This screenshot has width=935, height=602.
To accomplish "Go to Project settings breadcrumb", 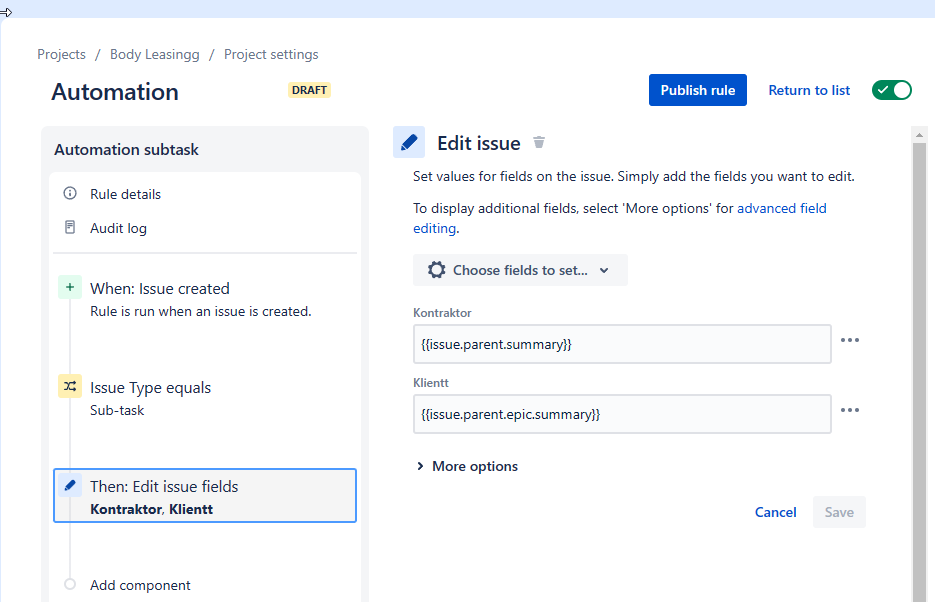I will point(271,54).
